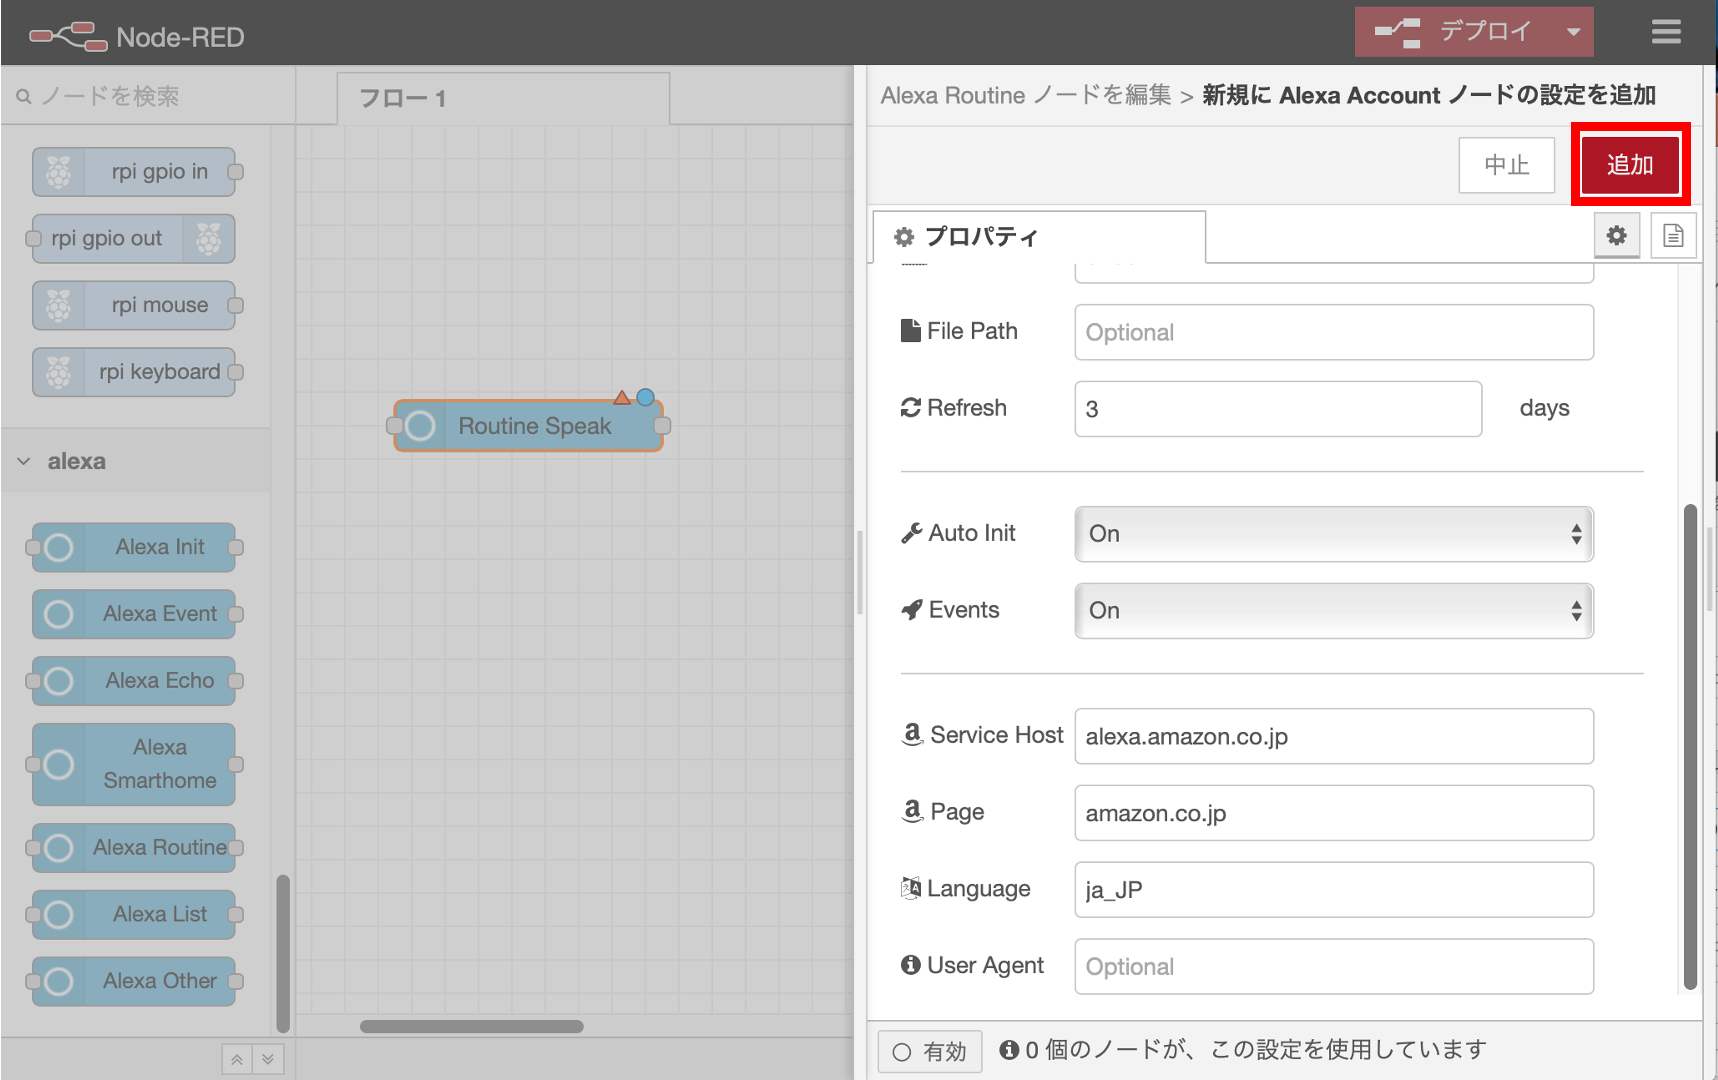The width and height of the screenshot is (1718, 1080).
Task: Select the Alexa Routine palette node
Action: click(x=134, y=848)
